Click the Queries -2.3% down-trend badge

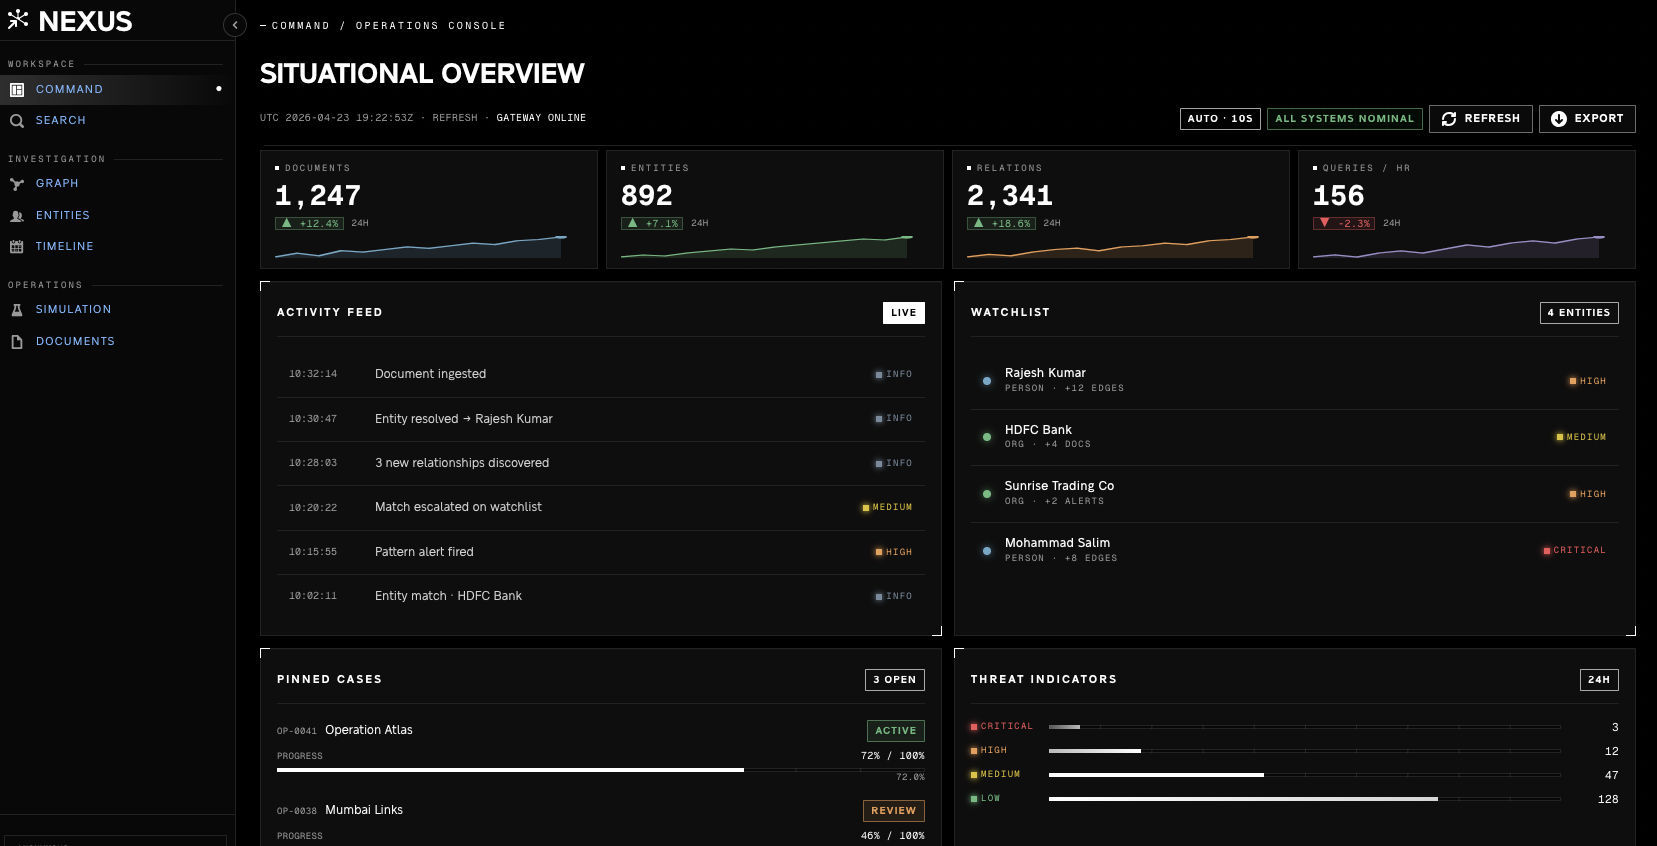pyautogui.click(x=1344, y=223)
